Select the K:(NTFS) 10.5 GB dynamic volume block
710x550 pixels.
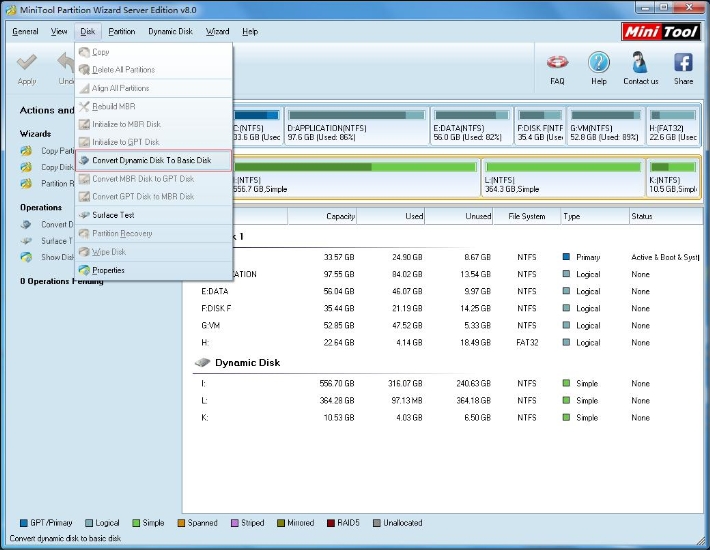click(673, 177)
